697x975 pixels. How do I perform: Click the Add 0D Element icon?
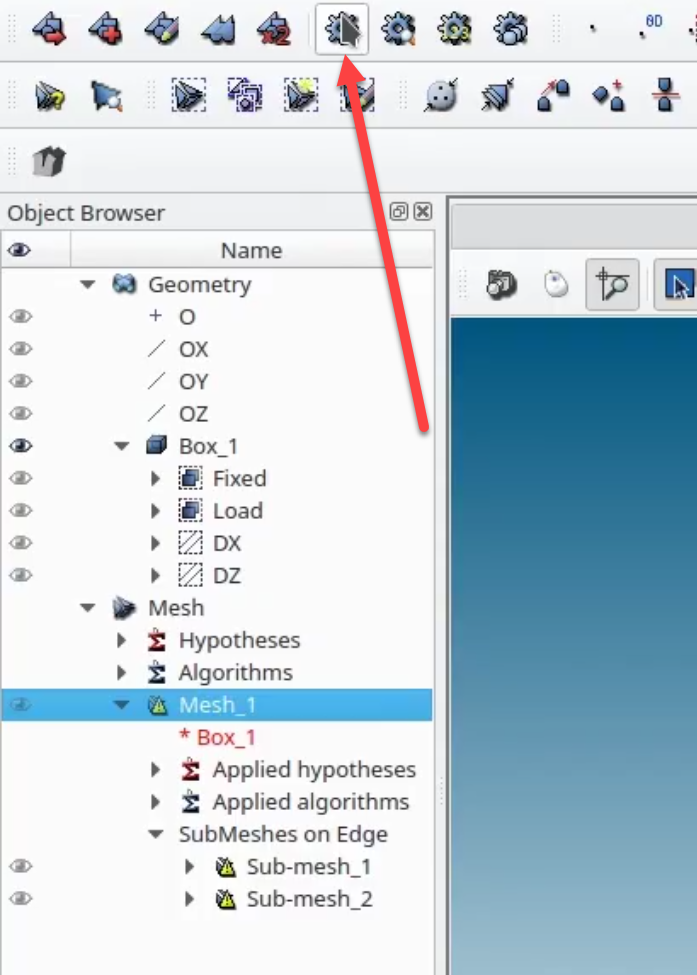651,26
